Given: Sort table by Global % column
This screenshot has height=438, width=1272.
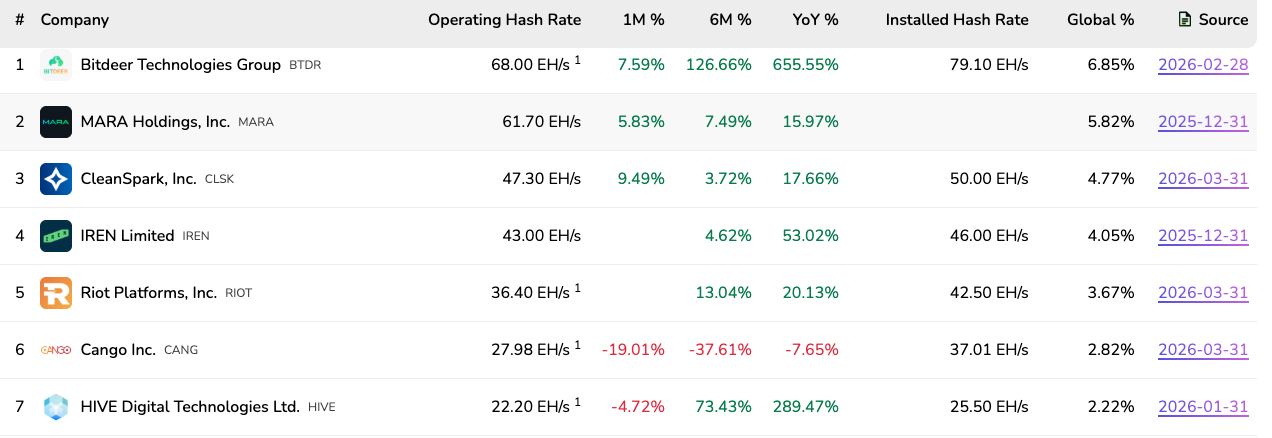Looking at the screenshot, I should (x=1100, y=19).
